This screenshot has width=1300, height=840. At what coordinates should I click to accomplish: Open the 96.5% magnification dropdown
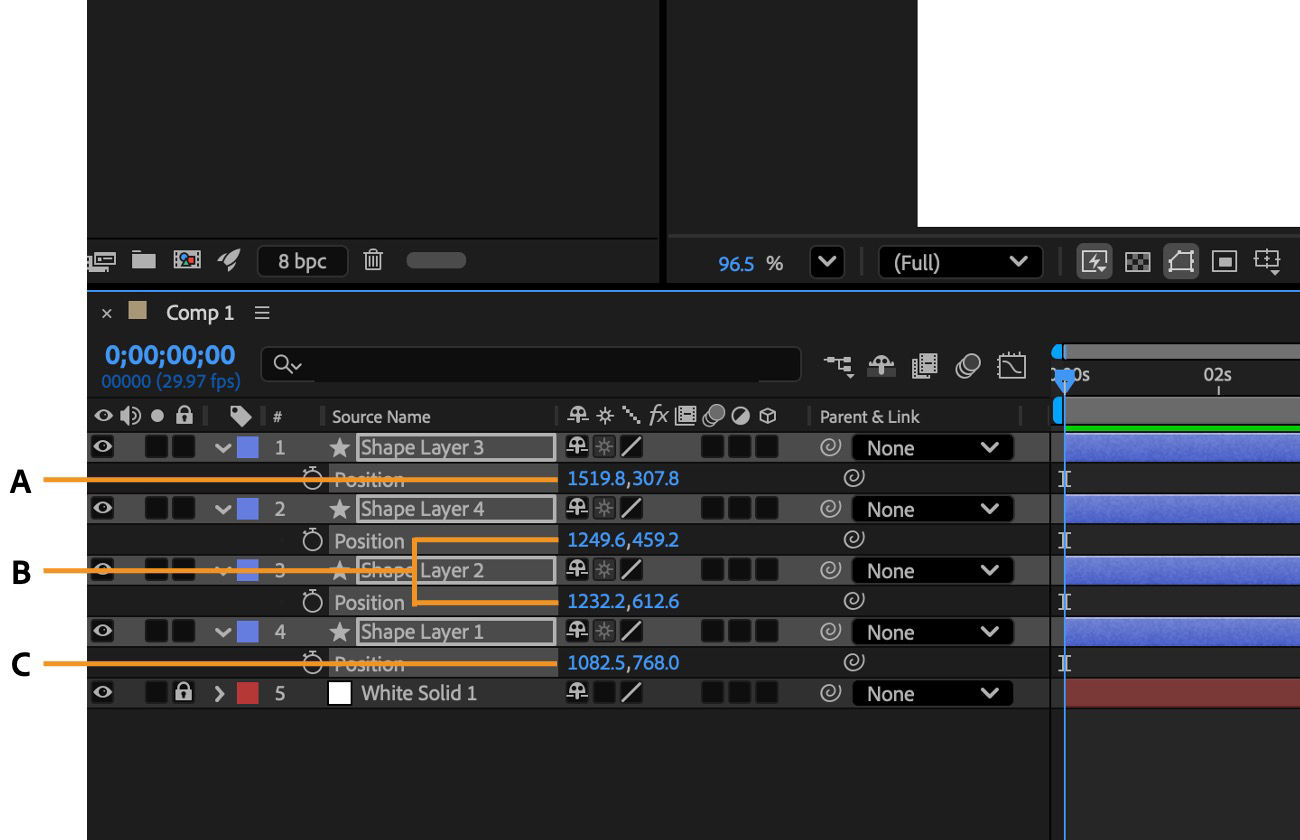point(827,263)
